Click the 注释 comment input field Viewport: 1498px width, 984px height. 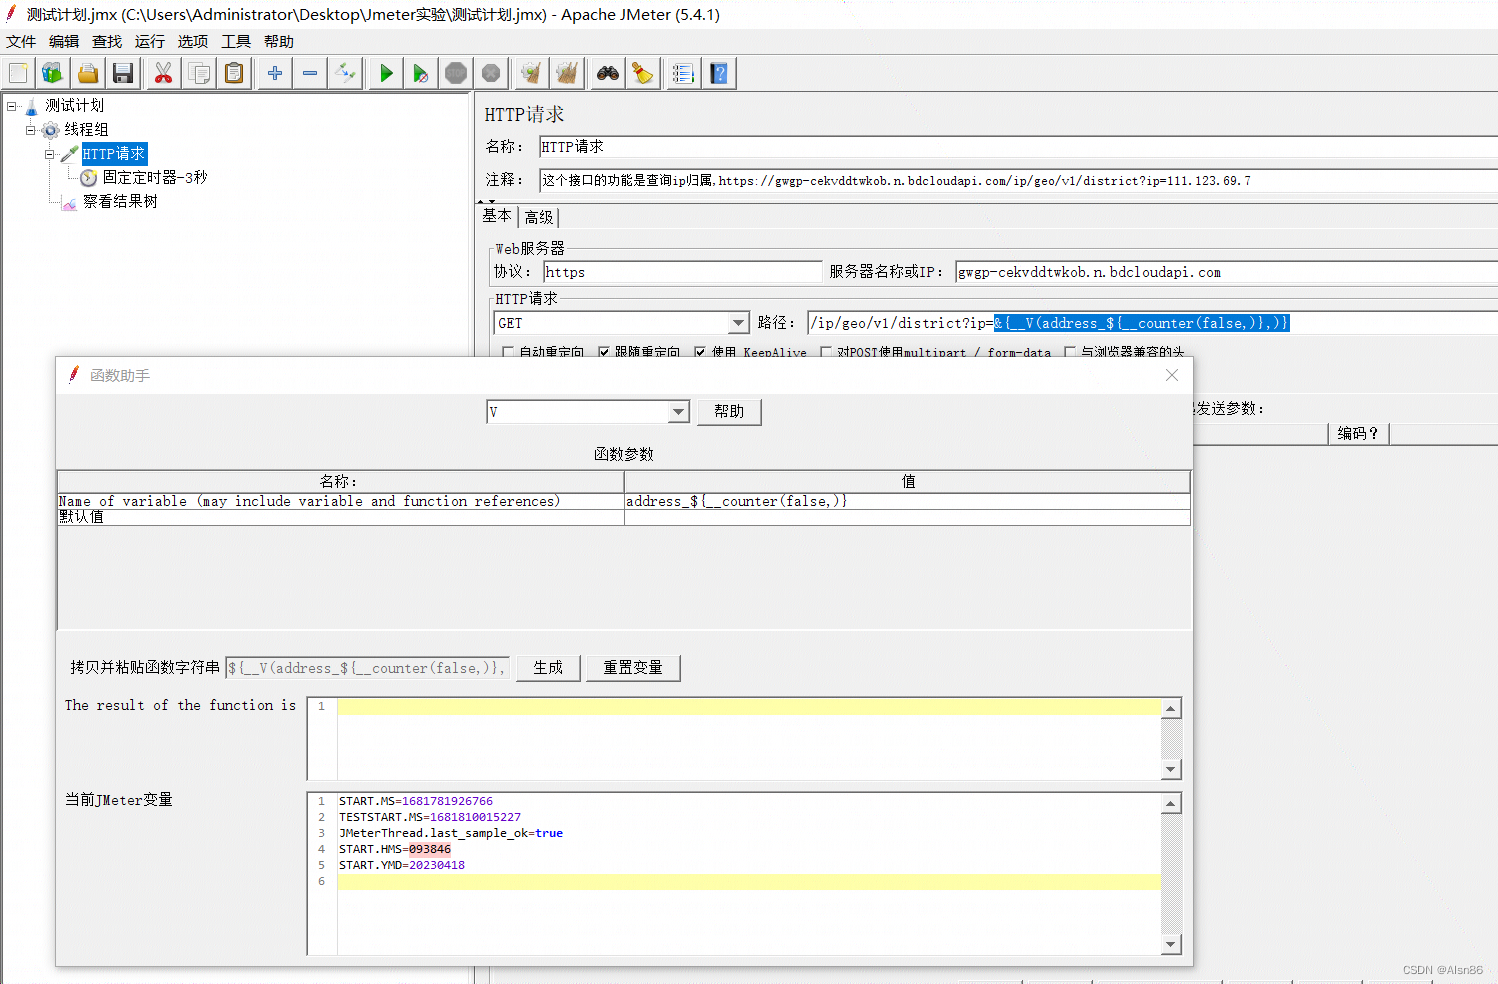coord(1018,180)
